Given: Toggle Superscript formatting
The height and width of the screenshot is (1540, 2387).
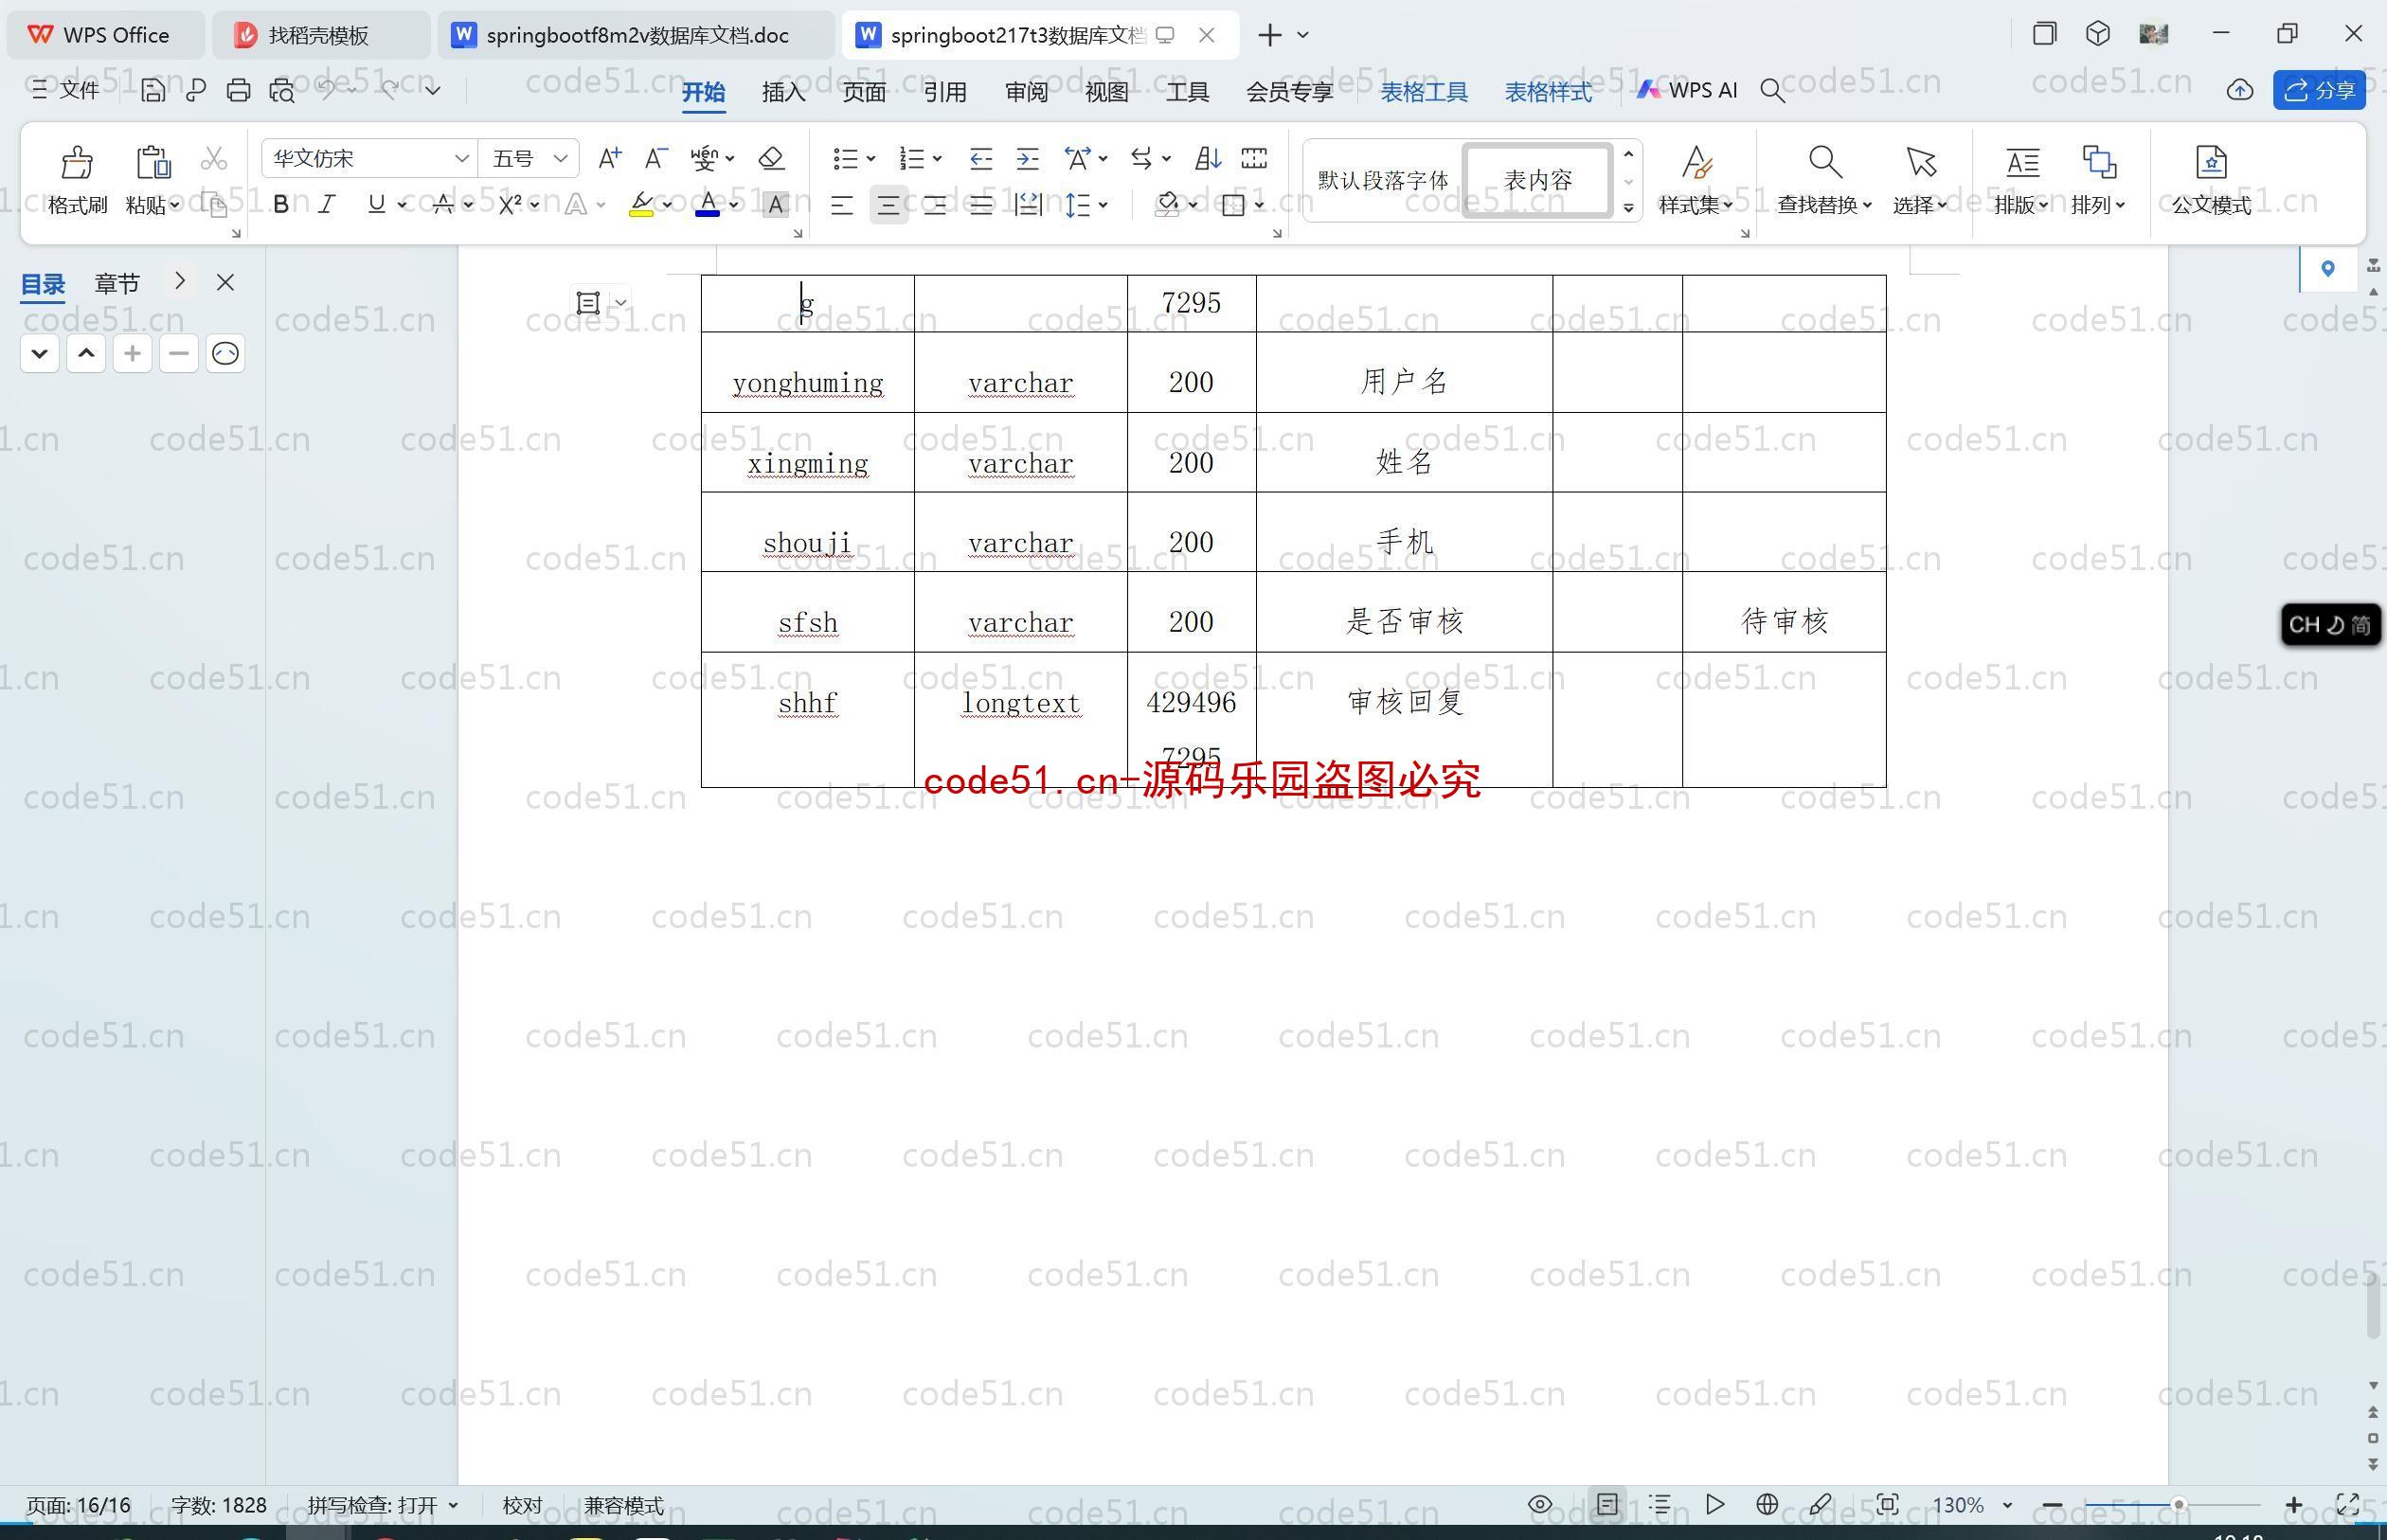Looking at the screenshot, I should pos(510,204).
